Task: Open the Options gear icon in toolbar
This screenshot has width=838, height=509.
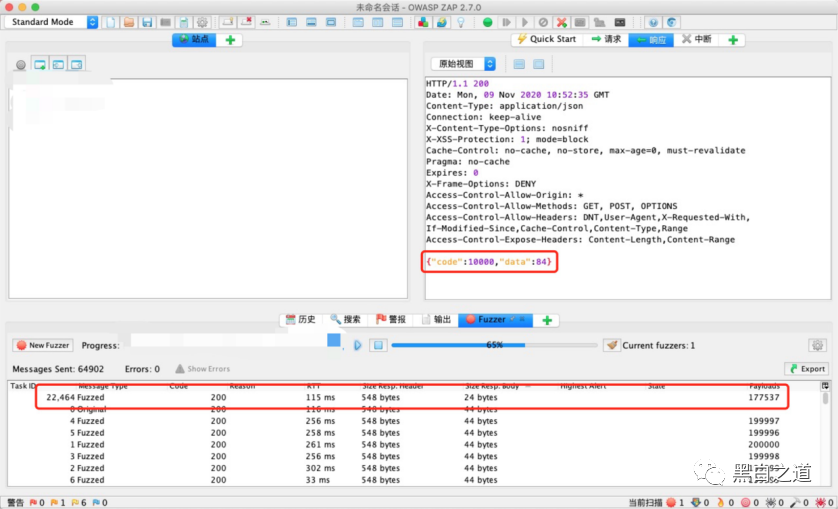Action: tap(202, 22)
